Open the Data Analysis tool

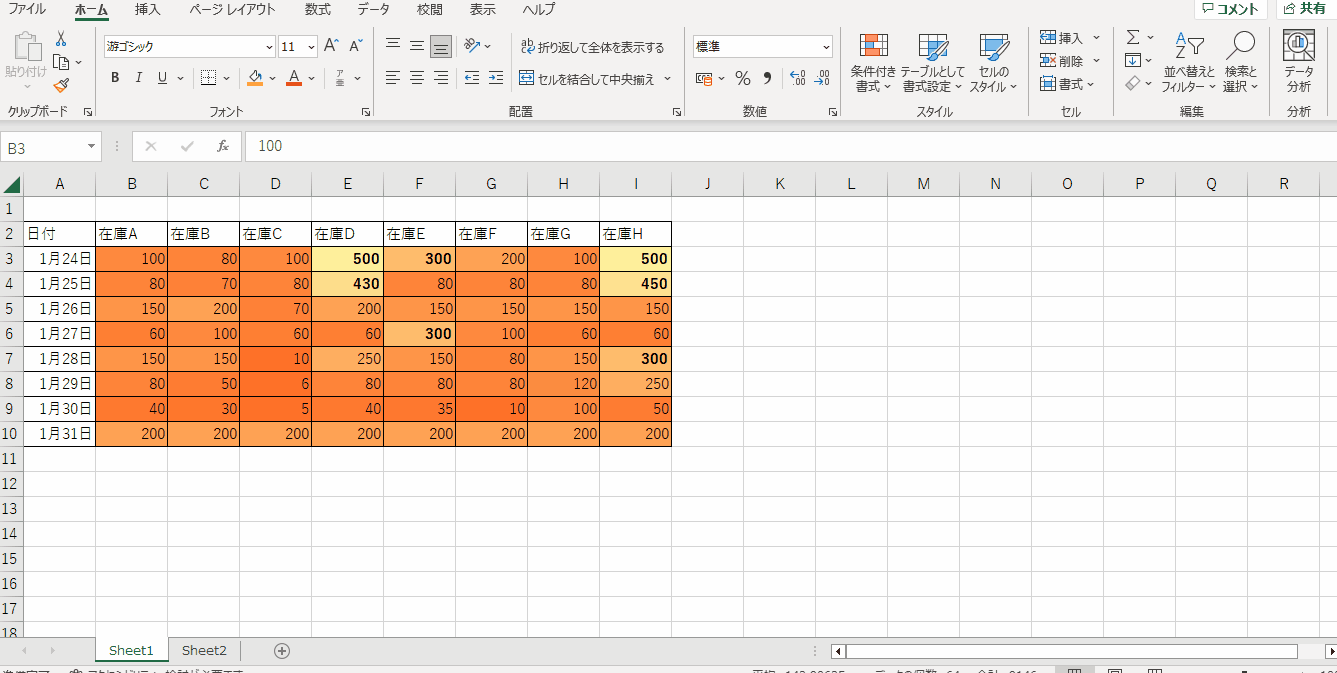1299,62
